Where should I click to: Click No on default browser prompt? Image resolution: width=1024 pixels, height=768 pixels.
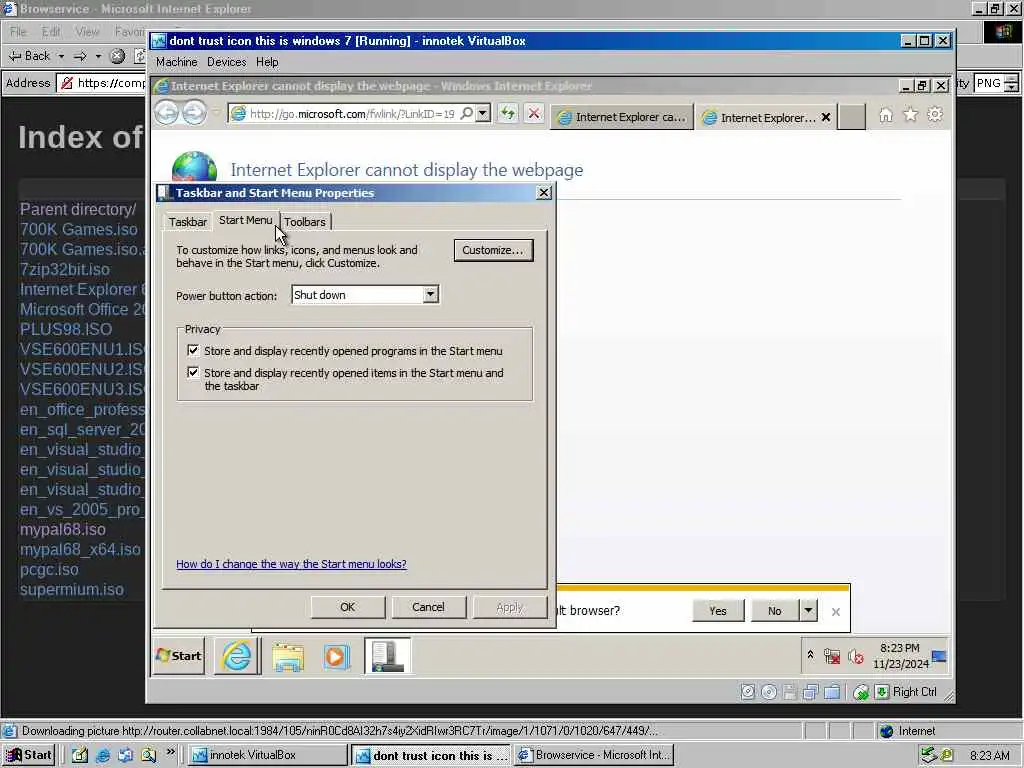point(775,611)
